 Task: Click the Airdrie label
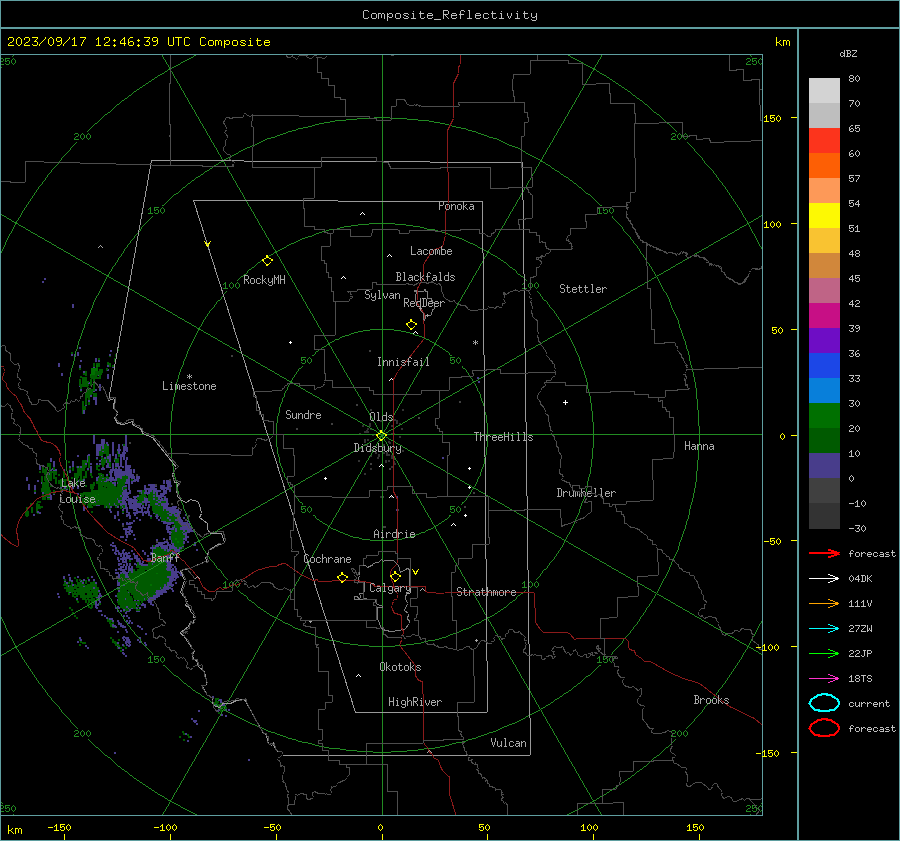(394, 534)
